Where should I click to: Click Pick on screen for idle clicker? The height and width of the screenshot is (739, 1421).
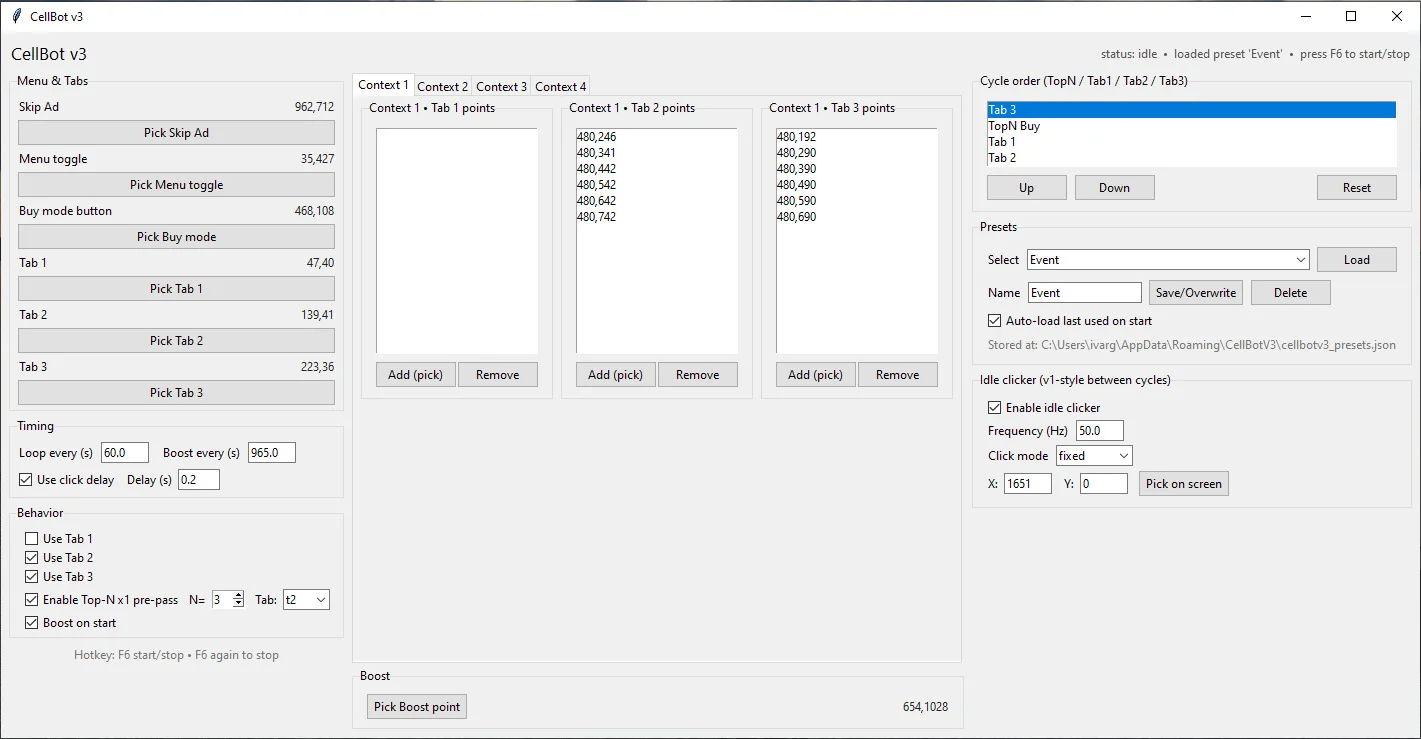(1183, 483)
